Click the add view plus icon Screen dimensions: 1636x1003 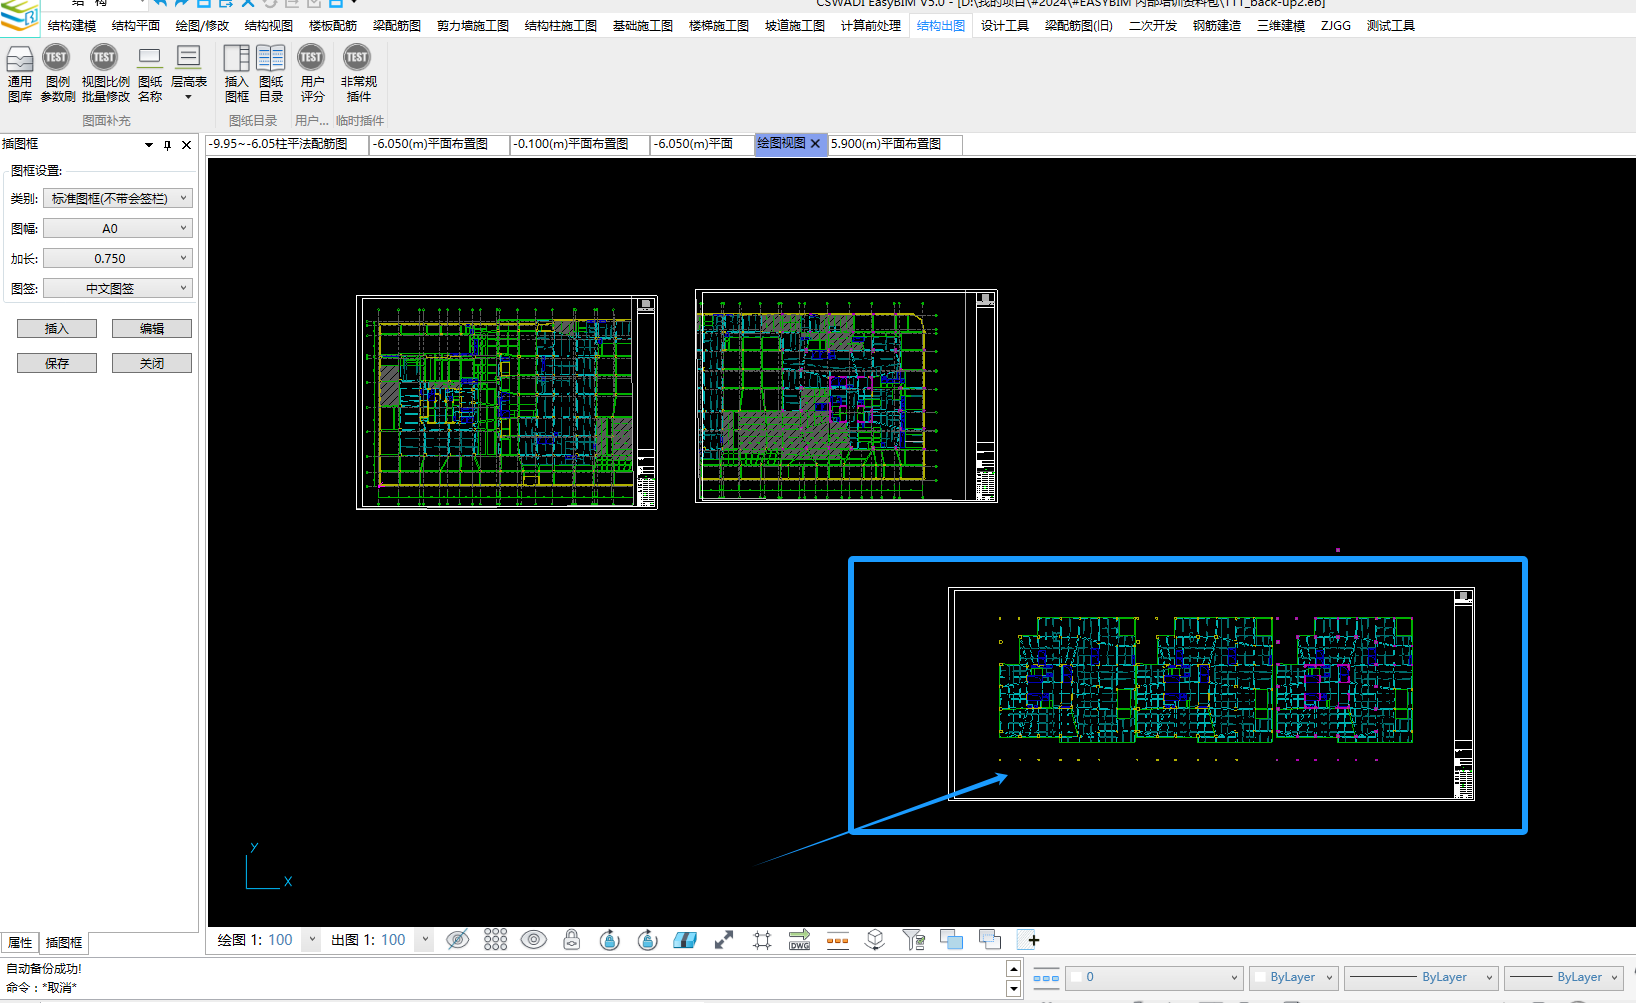point(1028,940)
